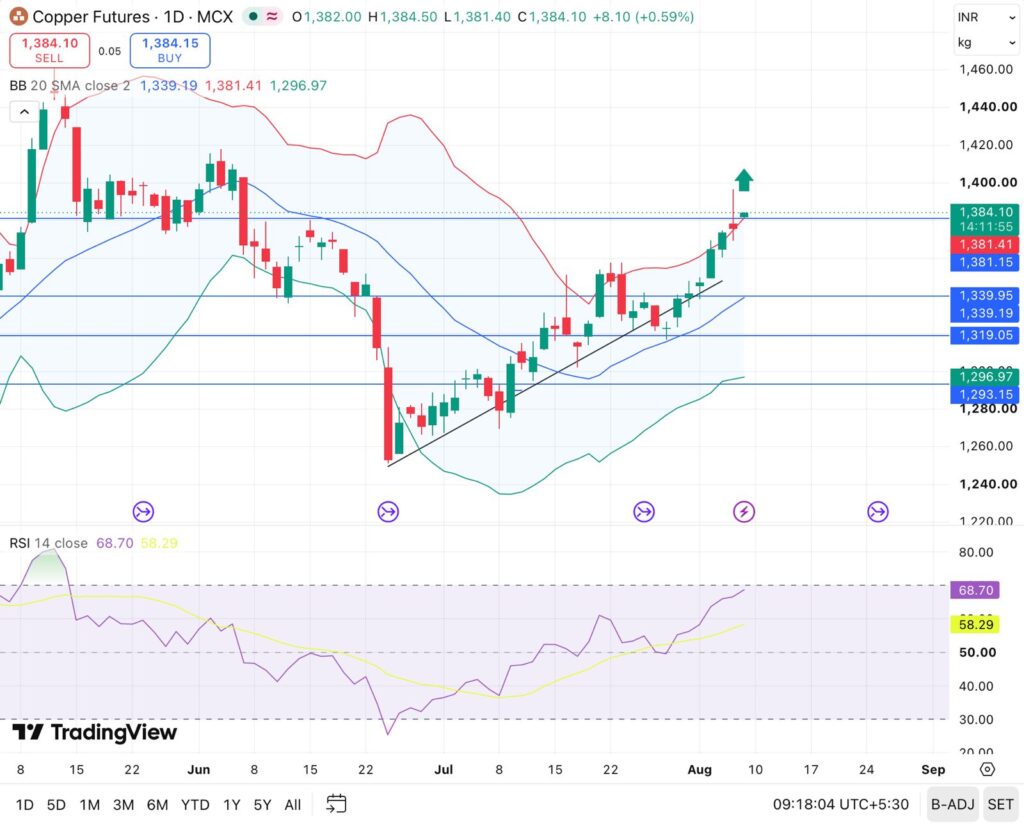Select the 3M time range
This screenshot has width=1024, height=824.
pyautogui.click(x=123, y=804)
